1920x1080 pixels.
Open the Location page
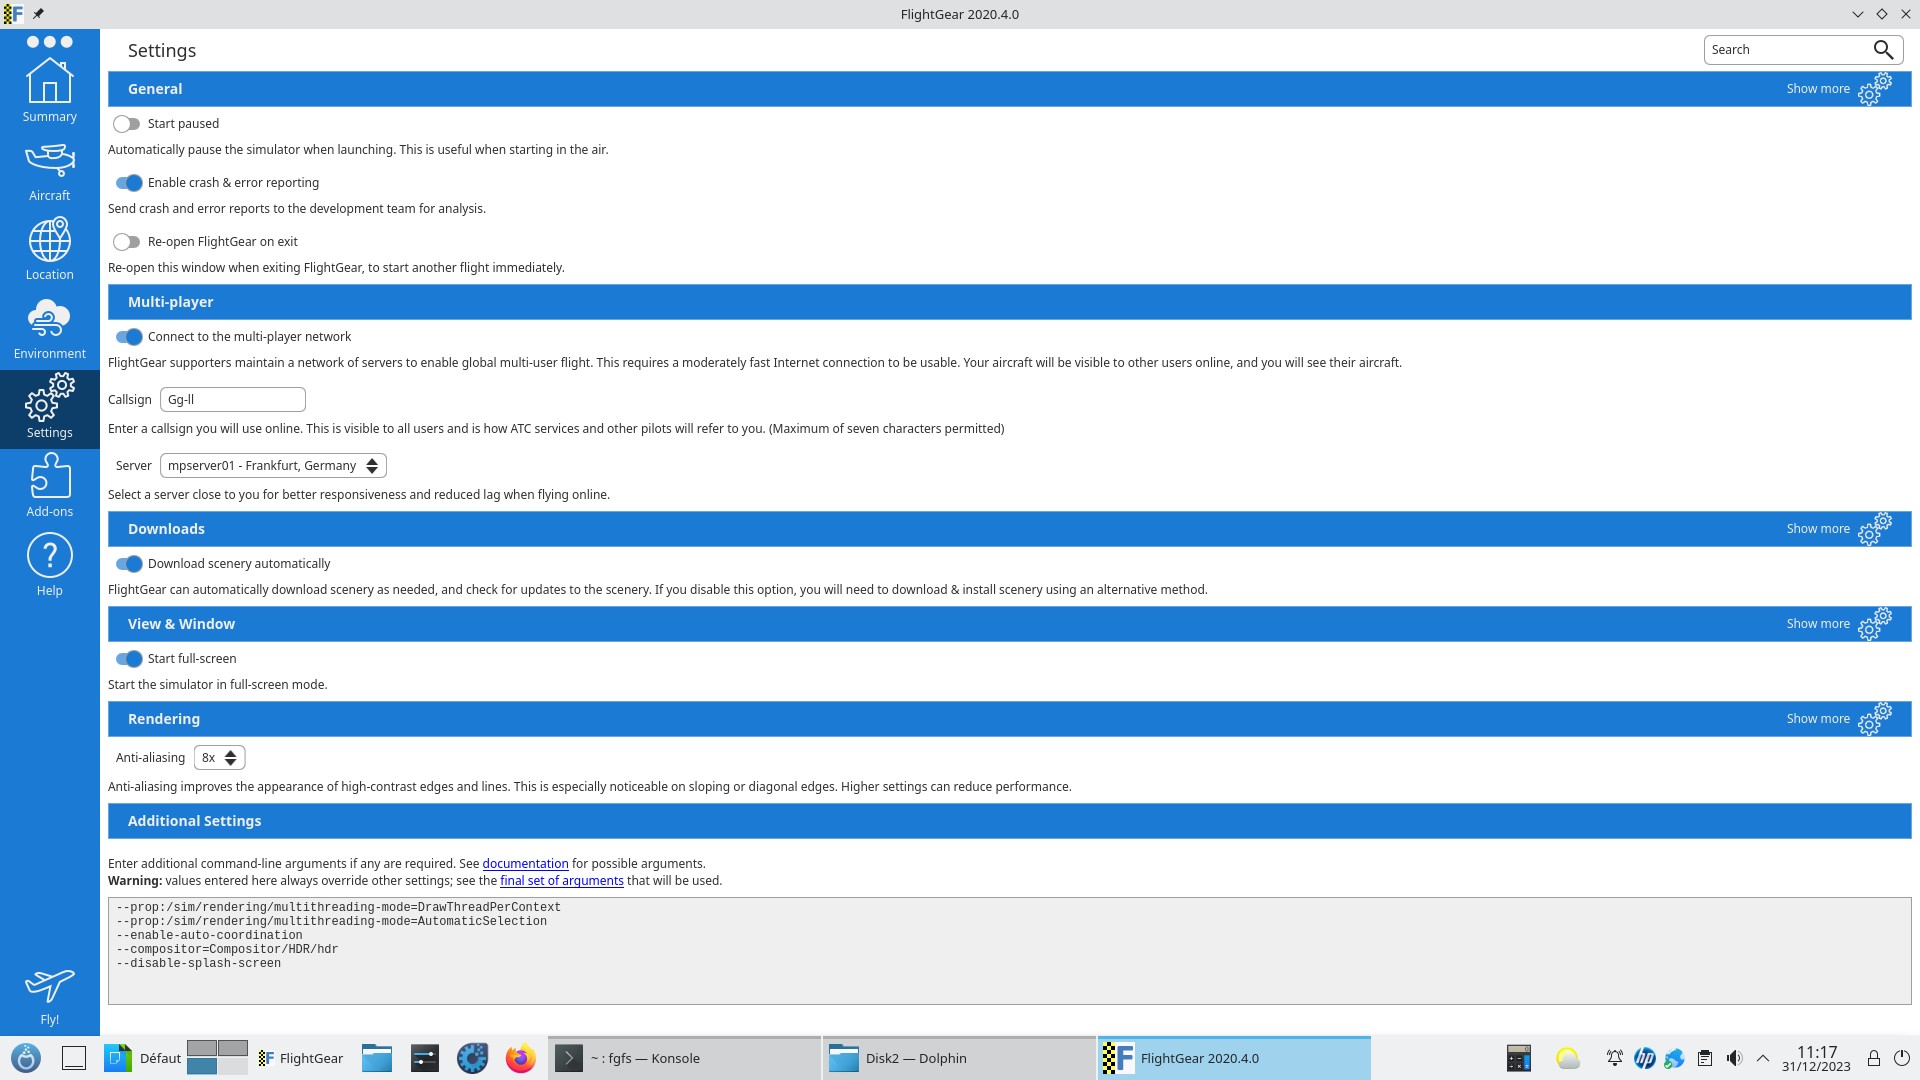click(49, 250)
